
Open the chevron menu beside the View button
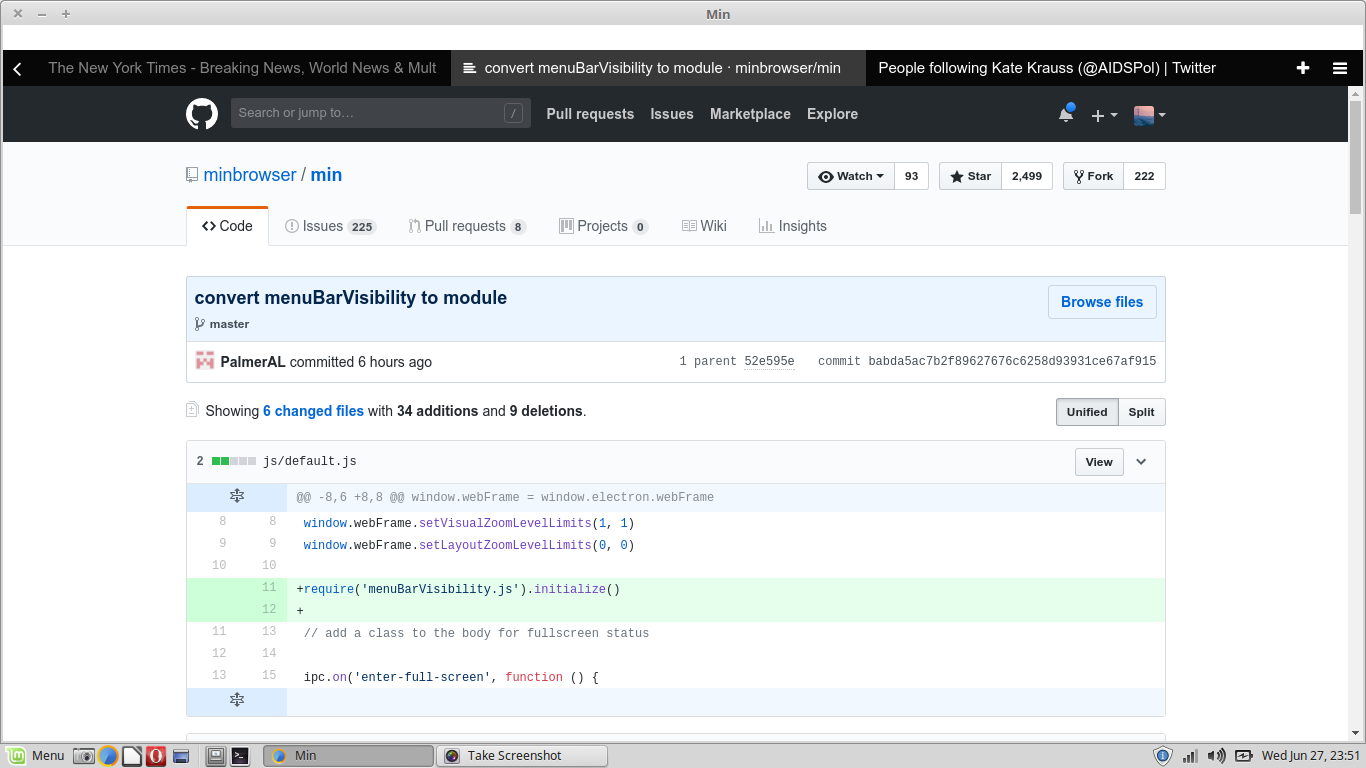tap(1142, 462)
